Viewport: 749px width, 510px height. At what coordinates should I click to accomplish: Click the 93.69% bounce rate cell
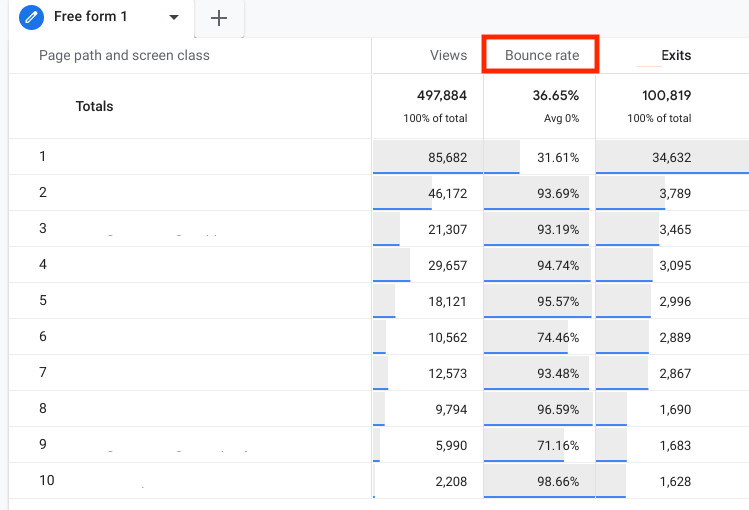(539, 193)
